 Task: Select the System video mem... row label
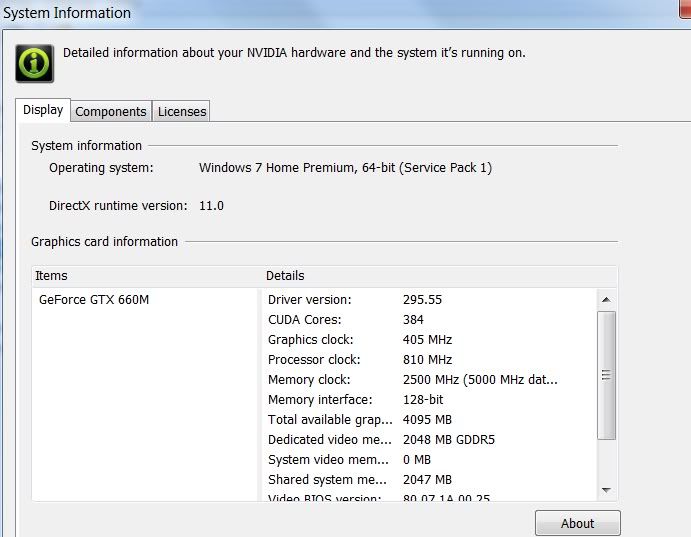coord(328,459)
